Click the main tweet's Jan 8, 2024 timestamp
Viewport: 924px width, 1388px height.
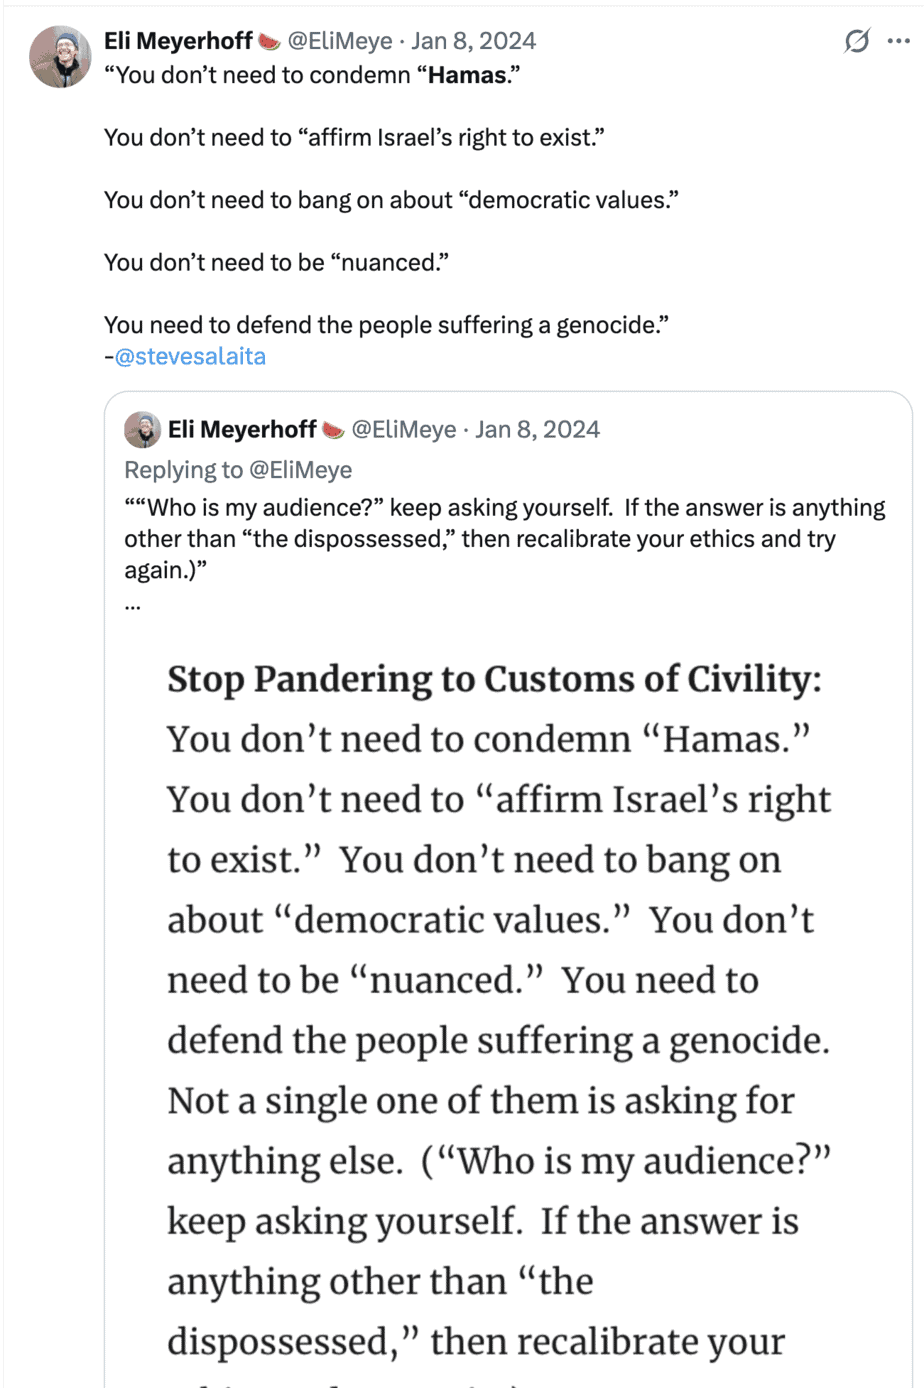tap(473, 41)
